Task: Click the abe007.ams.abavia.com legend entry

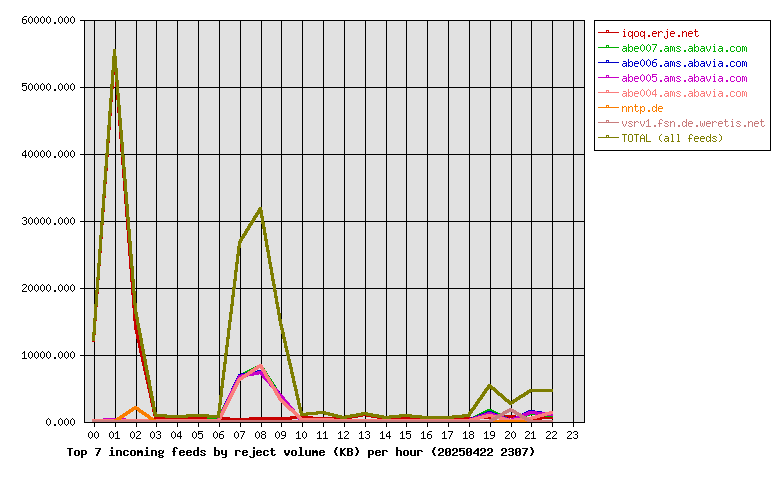Action: (684, 48)
